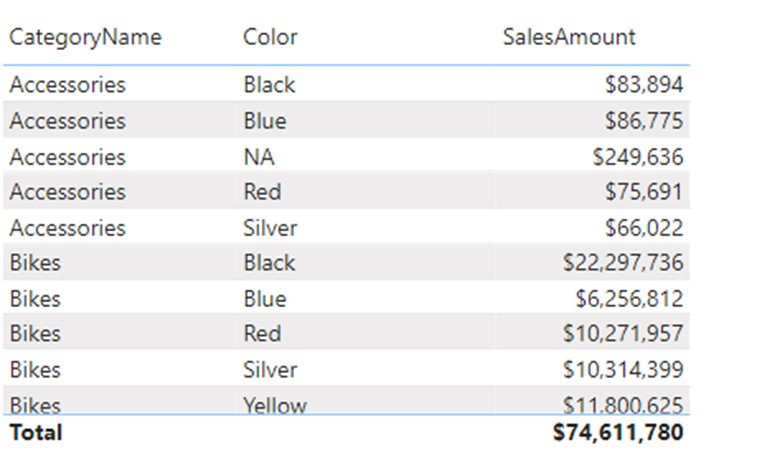This screenshot has height=450, width=757.
Task: Select the Red color cell for Accessories
Action: (262, 192)
